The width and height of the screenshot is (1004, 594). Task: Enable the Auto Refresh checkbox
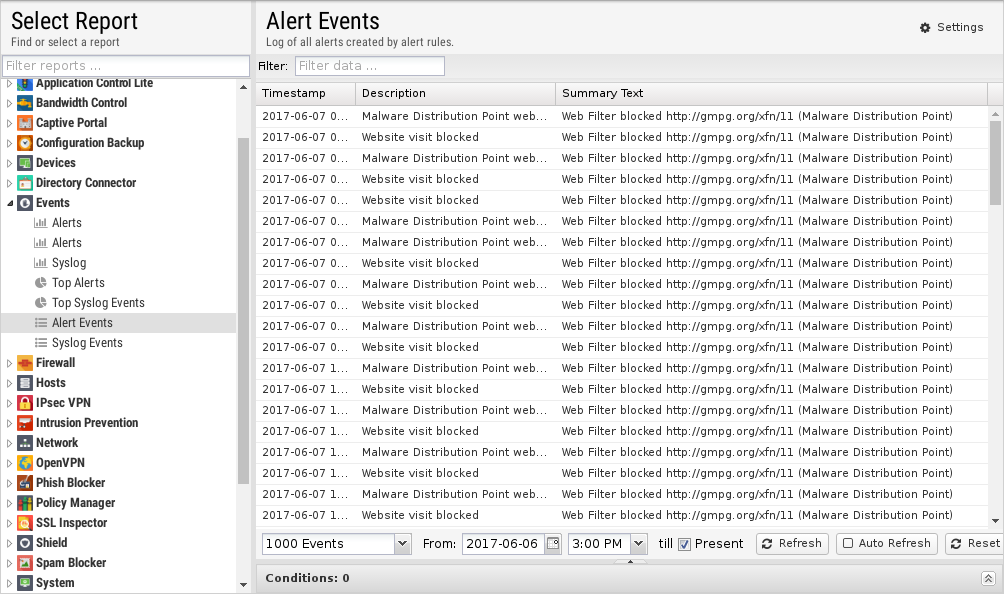(x=848, y=544)
